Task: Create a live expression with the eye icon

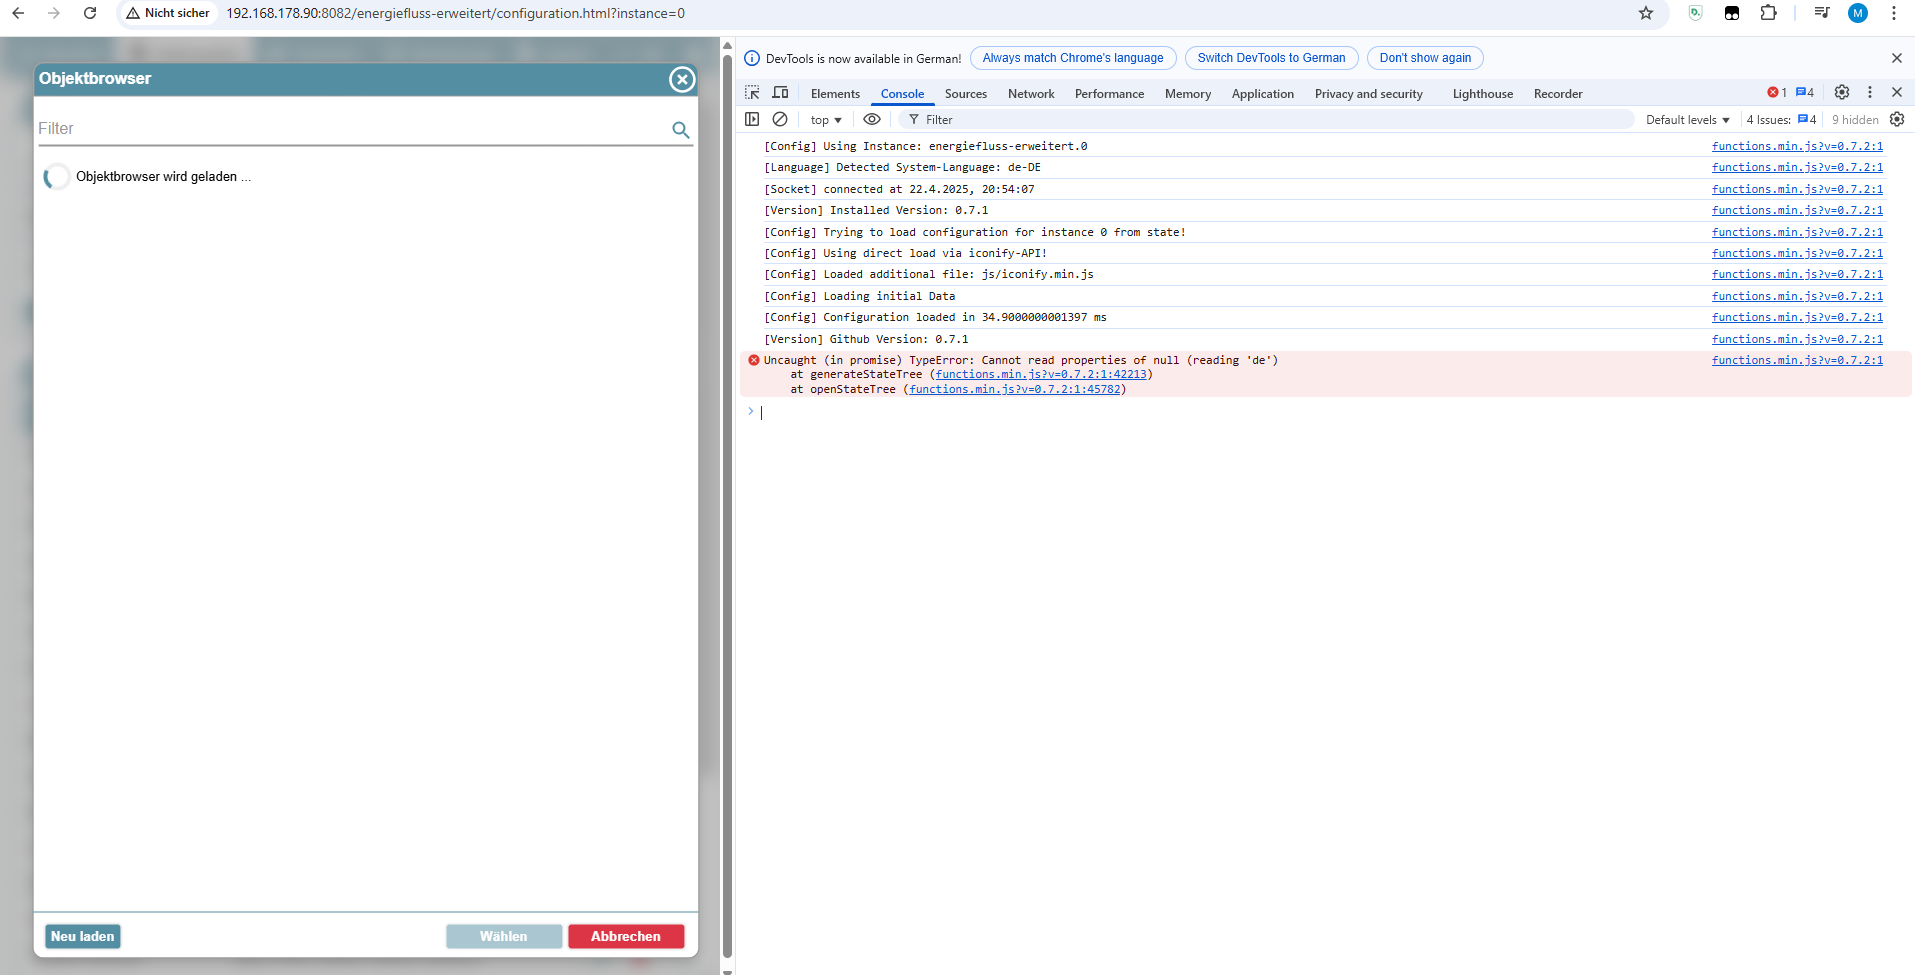Action: point(872,119)
